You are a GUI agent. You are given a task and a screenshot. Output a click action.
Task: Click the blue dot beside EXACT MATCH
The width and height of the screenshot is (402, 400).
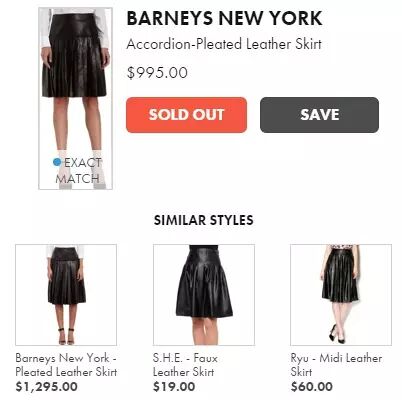click(57, 162)
